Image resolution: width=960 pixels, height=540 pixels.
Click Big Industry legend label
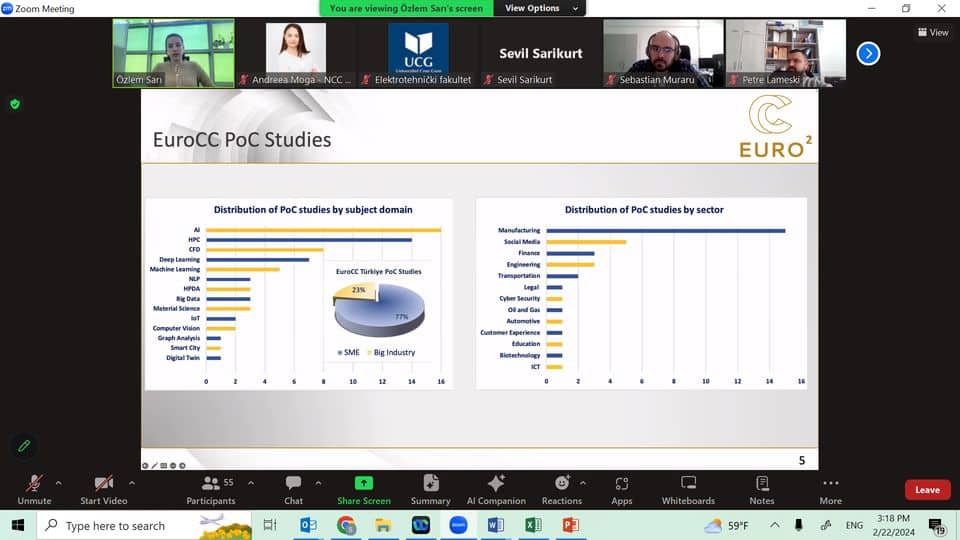pyautogui.click(x=391, y=353)
